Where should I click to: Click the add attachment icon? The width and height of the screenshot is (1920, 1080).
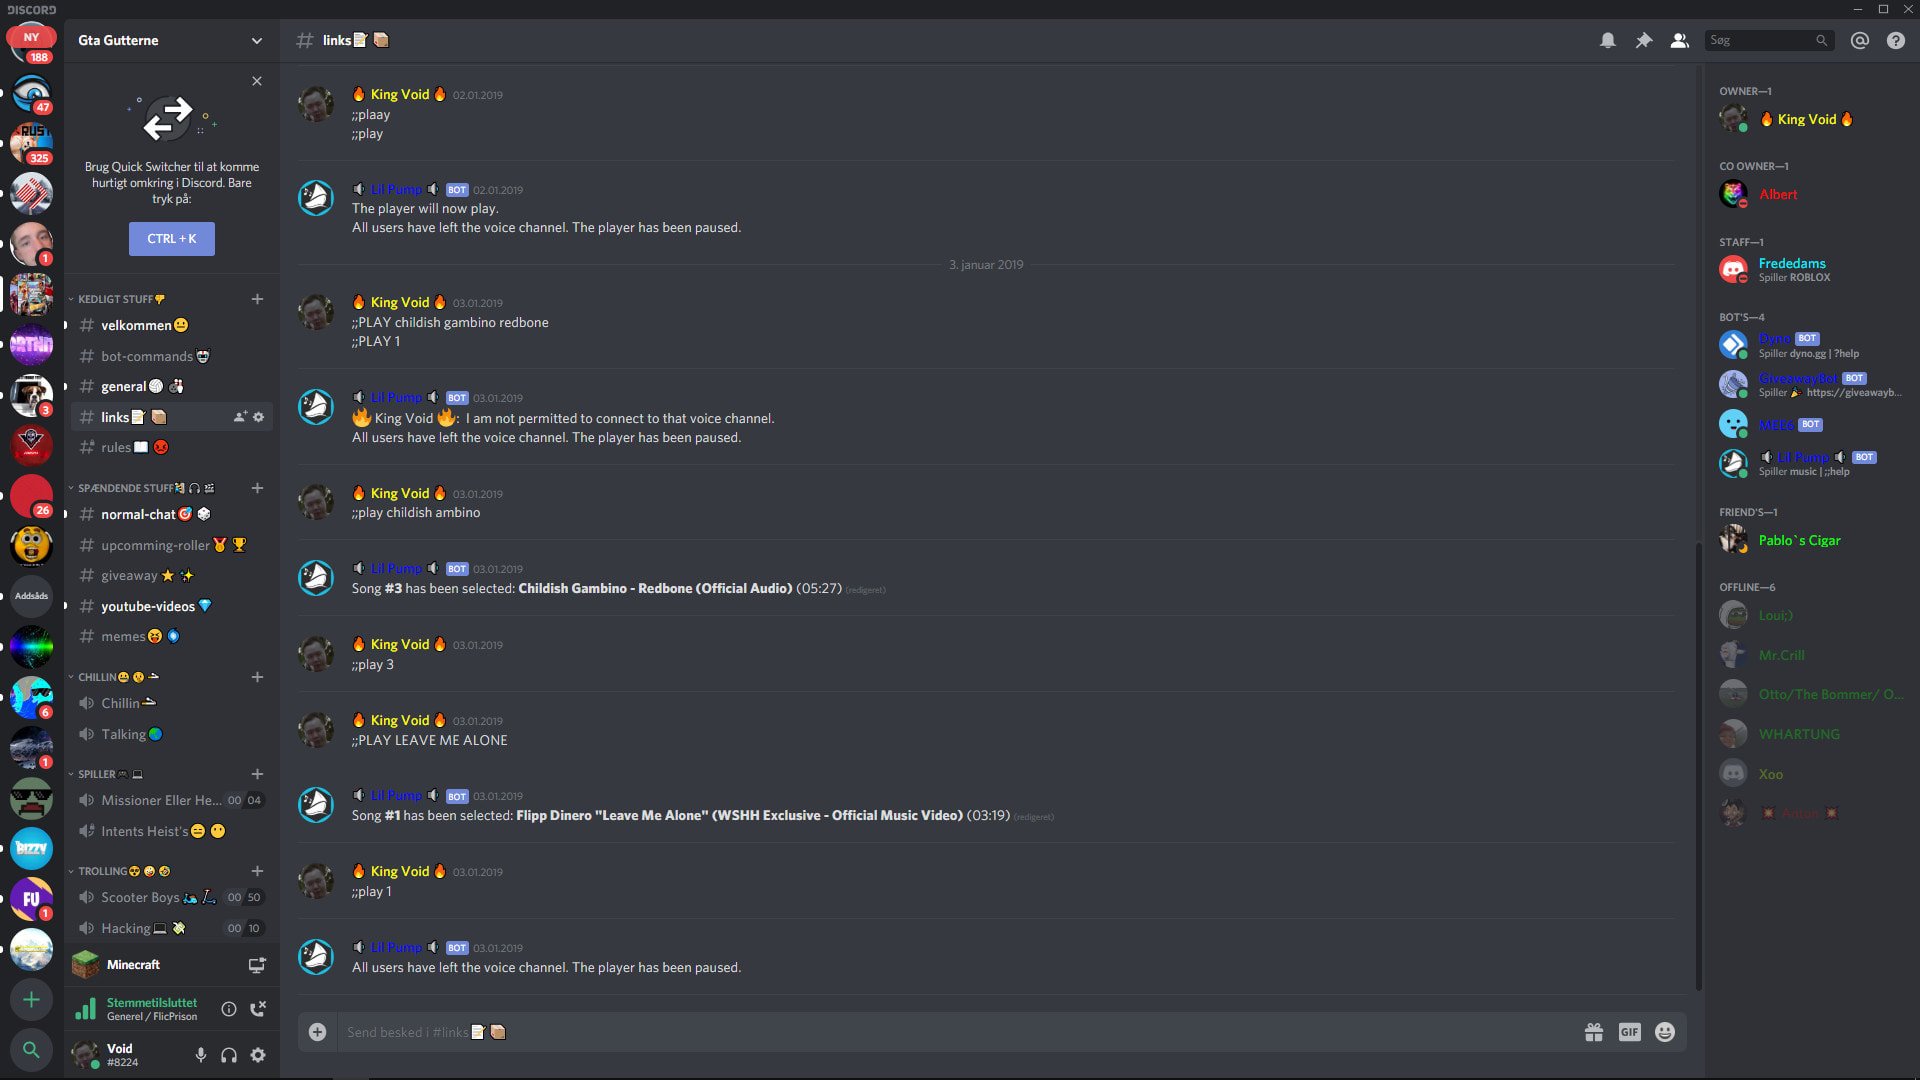315,1031
